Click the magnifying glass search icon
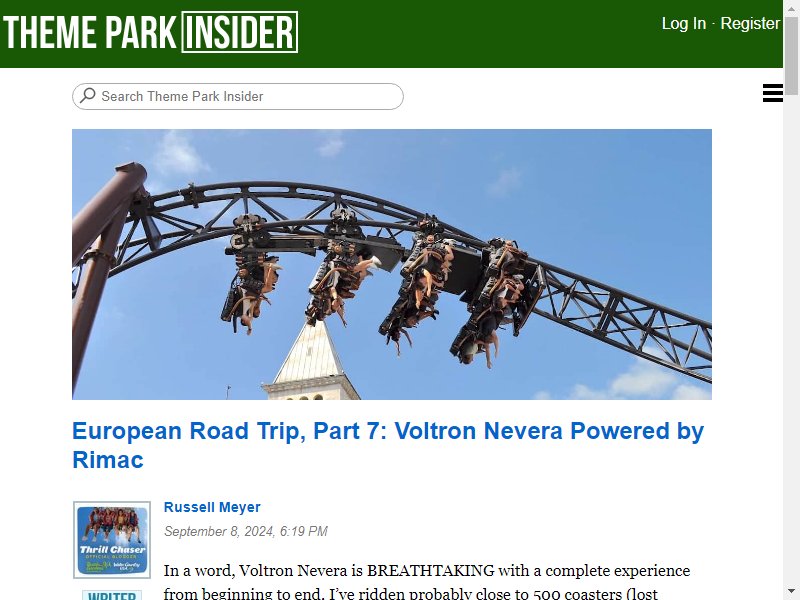The width and height of the screenshot is (800, 600). pos(88,95)
